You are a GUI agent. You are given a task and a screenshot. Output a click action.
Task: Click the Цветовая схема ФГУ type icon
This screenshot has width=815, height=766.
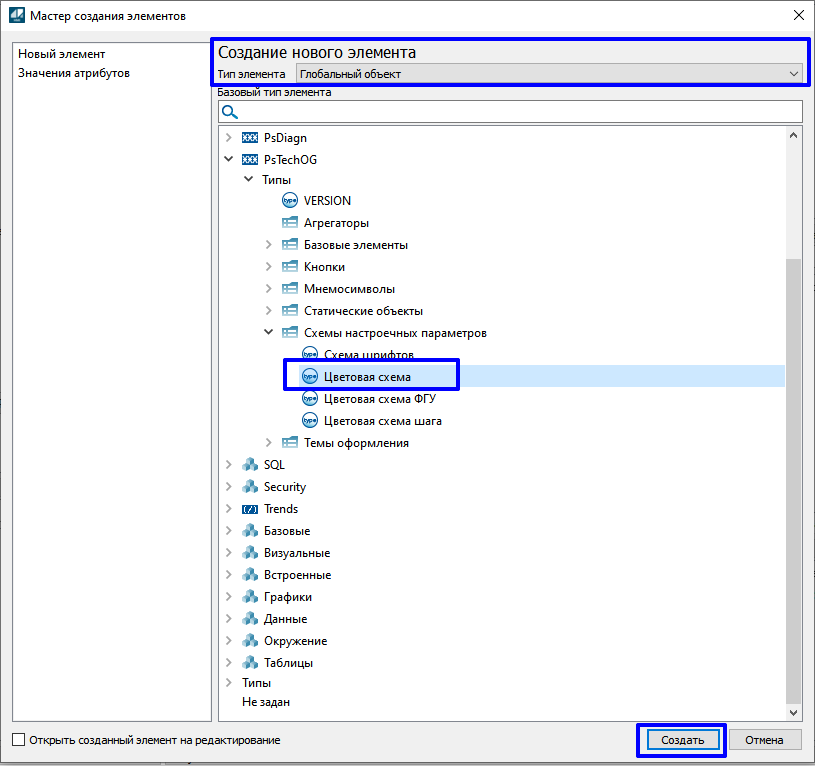coord(310,399)
